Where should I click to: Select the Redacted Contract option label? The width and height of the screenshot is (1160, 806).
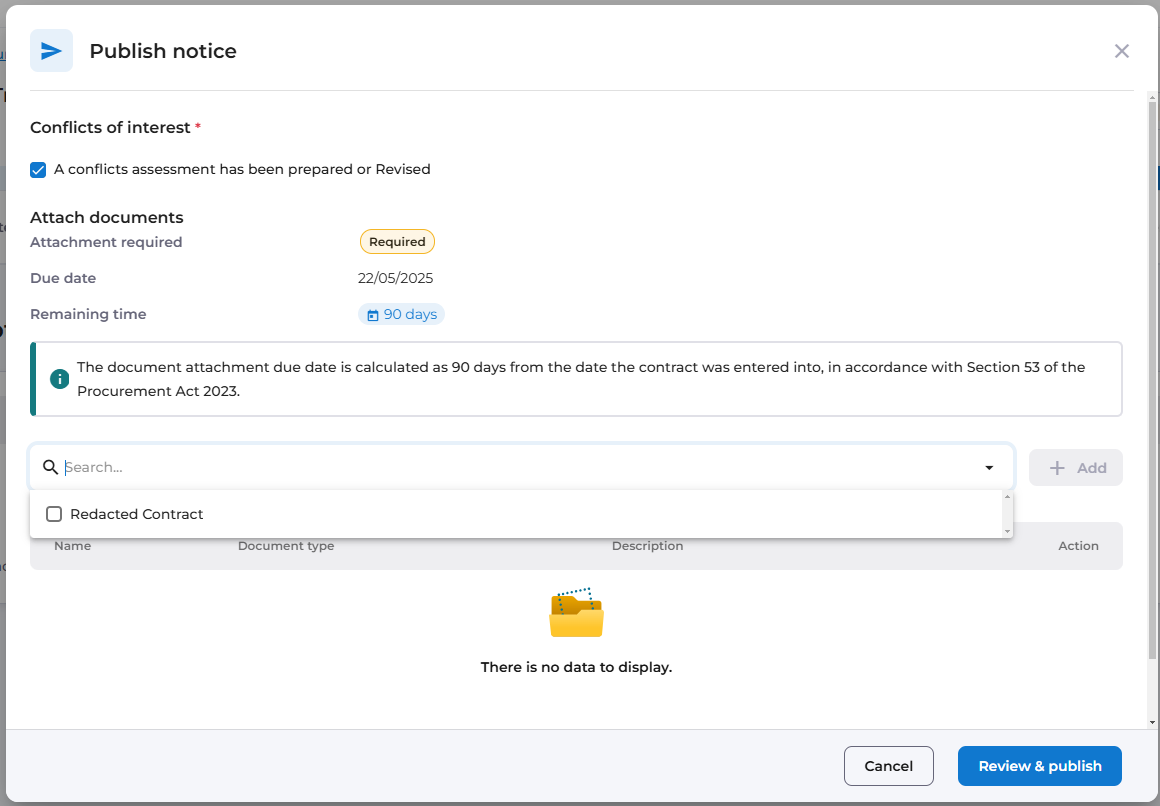click(x=136, y=514)
